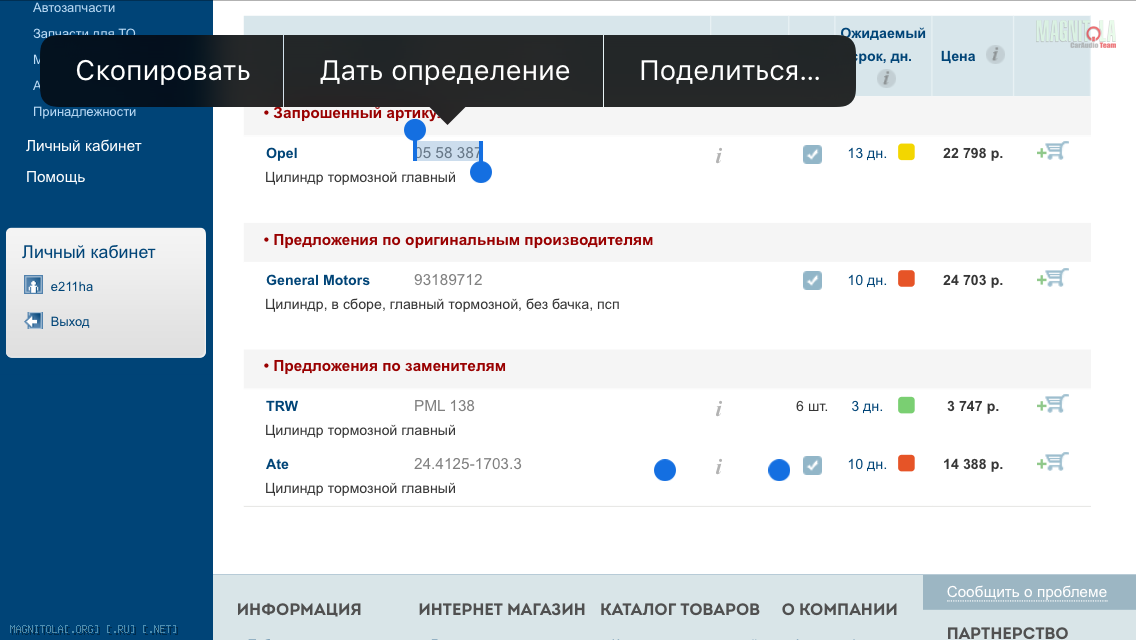
Task: Click article number 24.4125-1703.3
Action: pos(467,464)
